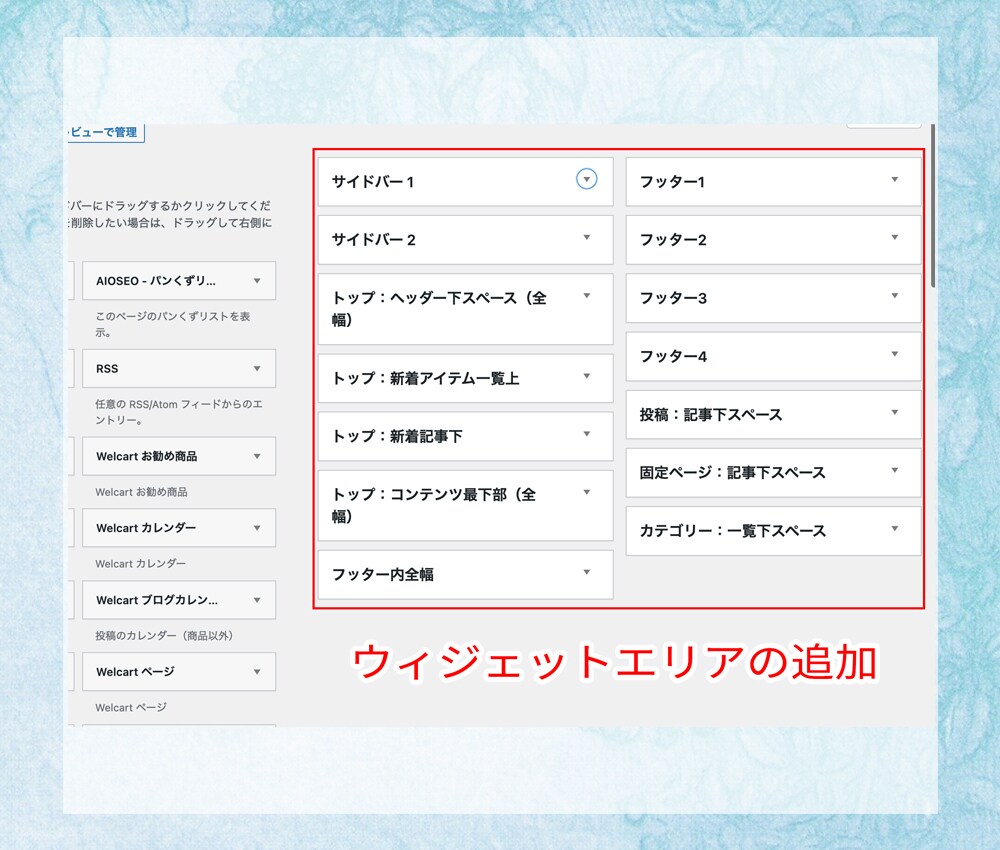Click the フッター2 title text
Image resolution: width=1000 pixels, height=850 pixels.
(673, 240)
